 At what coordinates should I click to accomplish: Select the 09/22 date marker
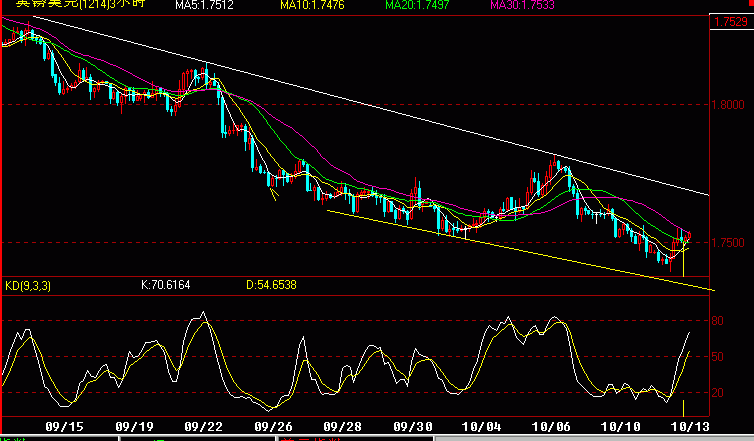click(203, 425)
